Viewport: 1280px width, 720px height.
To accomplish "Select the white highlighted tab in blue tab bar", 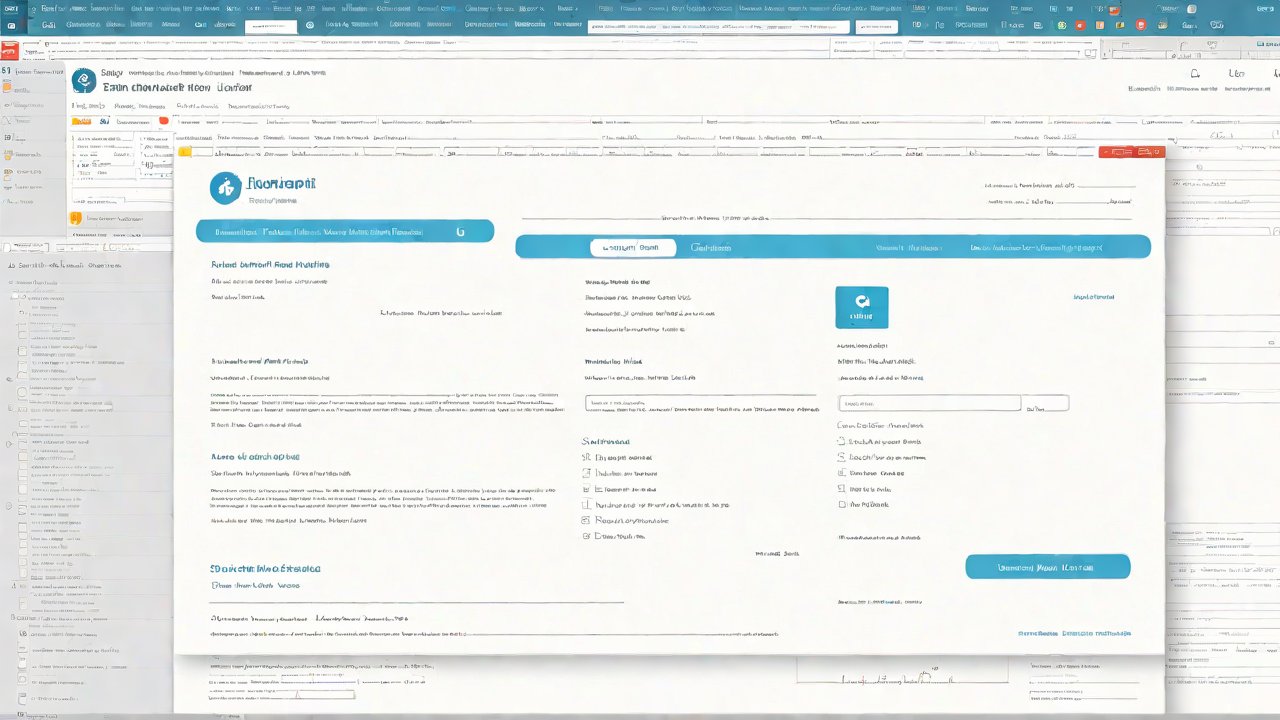I will click(x=632, y=247).
